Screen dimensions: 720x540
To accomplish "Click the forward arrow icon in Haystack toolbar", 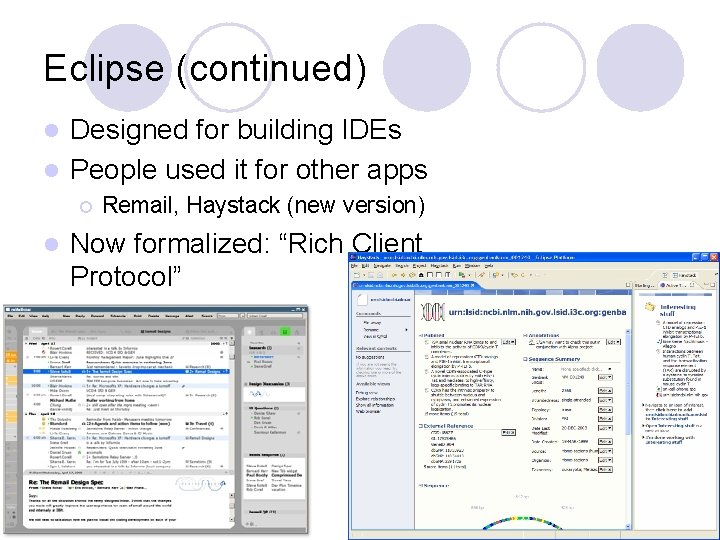I will click(x=403, y=275).
